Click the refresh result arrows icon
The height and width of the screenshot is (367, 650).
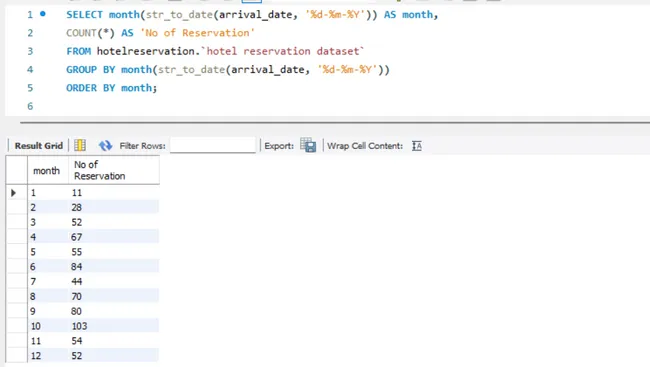[105, 146]
